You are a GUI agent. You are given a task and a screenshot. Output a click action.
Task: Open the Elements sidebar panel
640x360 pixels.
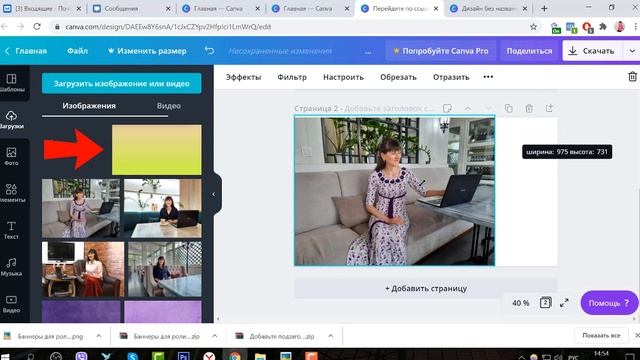point(12,193)
